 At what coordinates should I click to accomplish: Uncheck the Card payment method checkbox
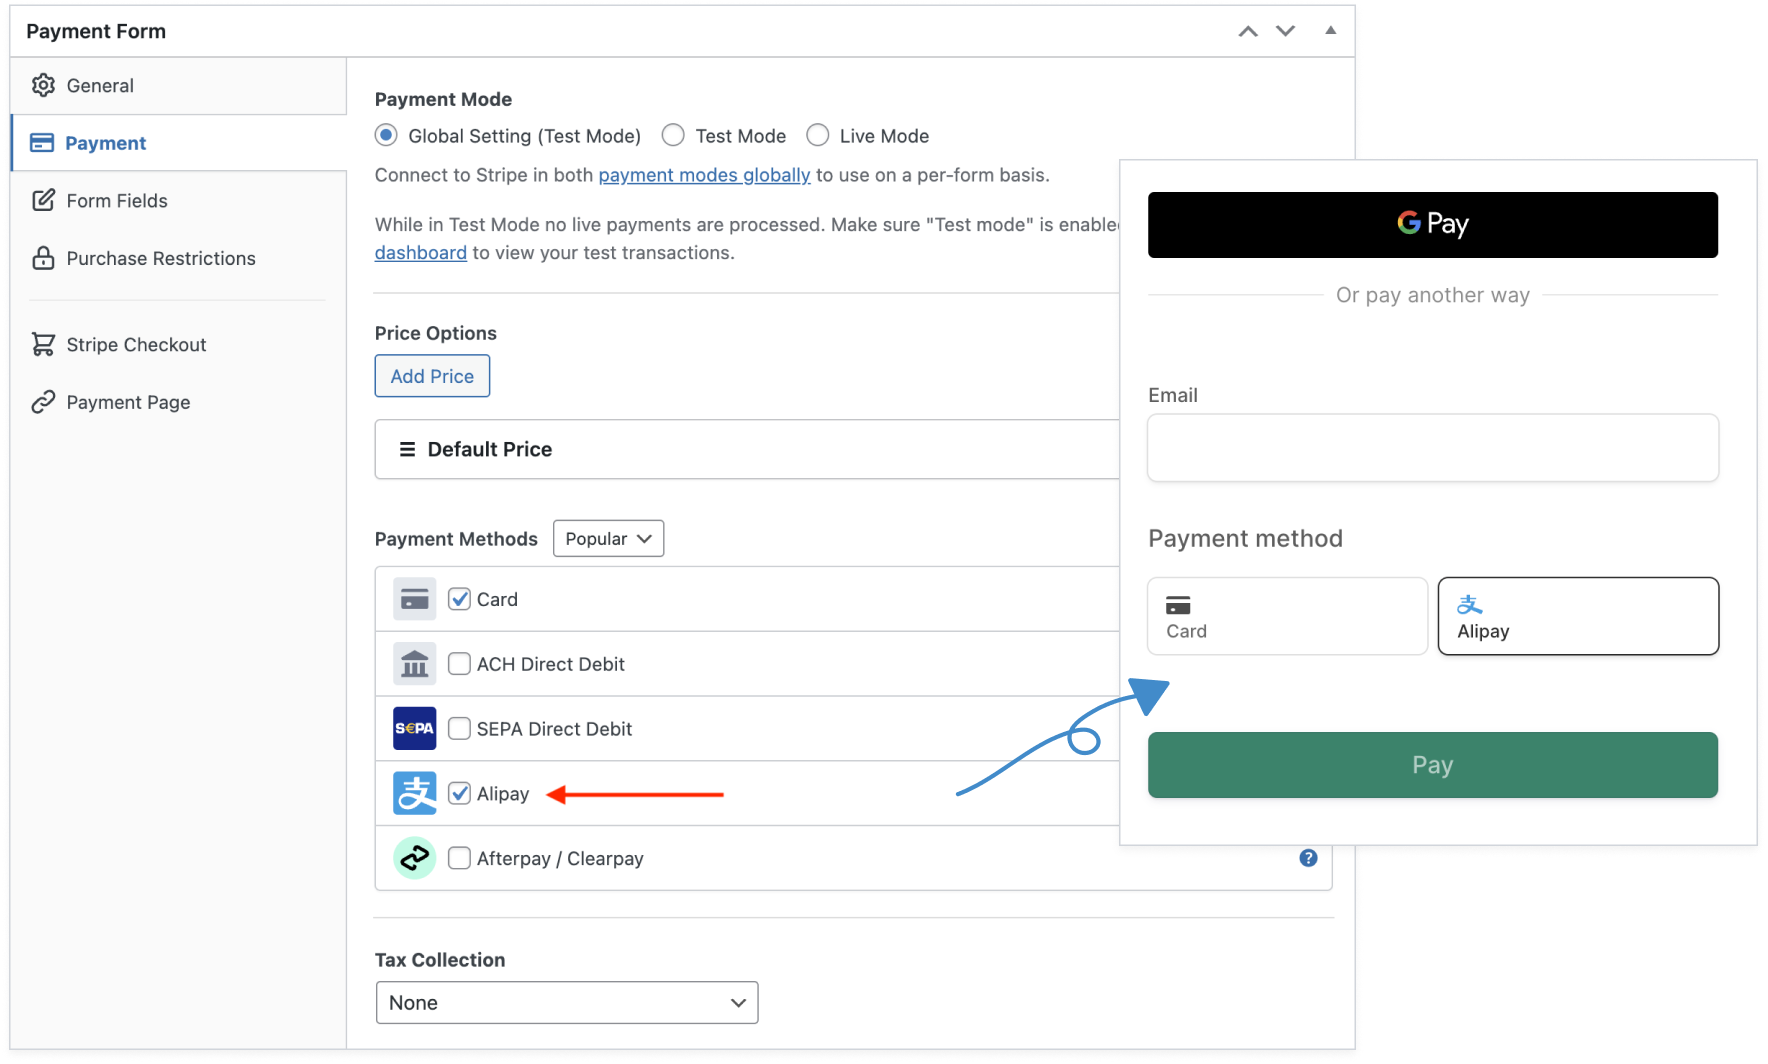(x=459, y=599)
